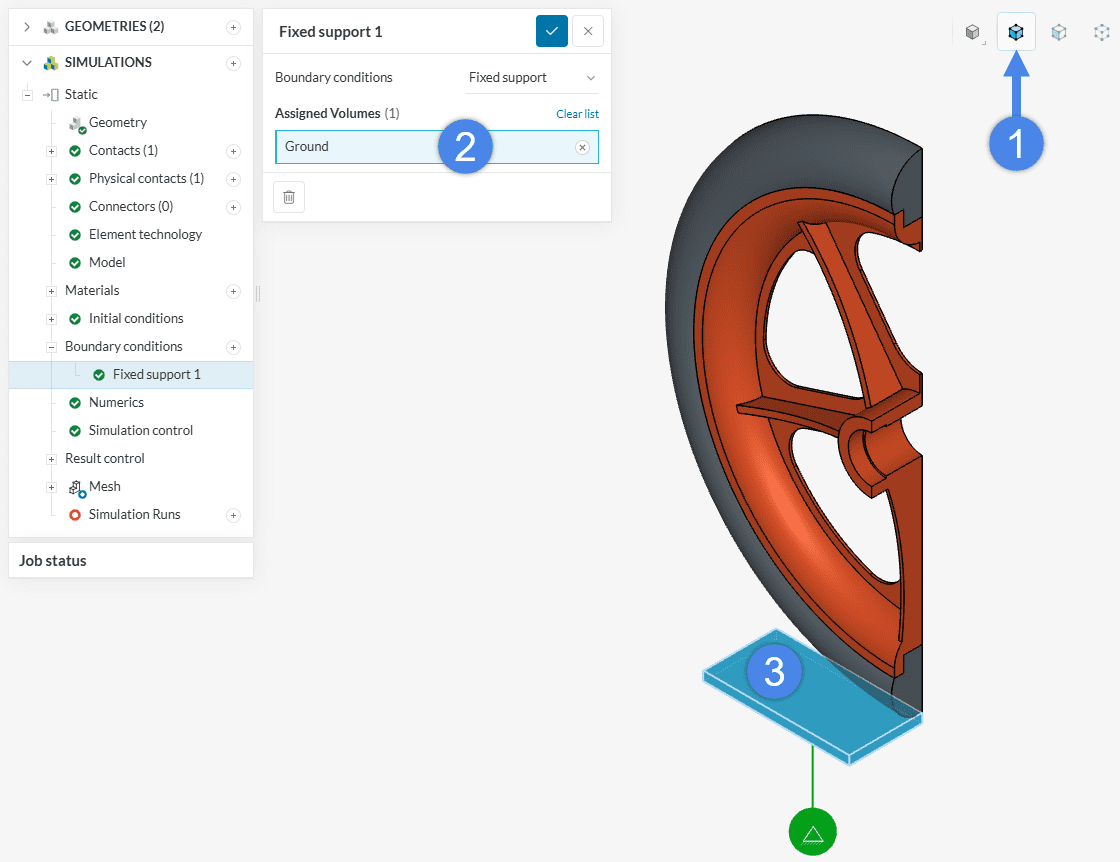Open the Boundary conditions type dropdown
The width and height of the screenshot is (1120, 862).
click(532, 78)
